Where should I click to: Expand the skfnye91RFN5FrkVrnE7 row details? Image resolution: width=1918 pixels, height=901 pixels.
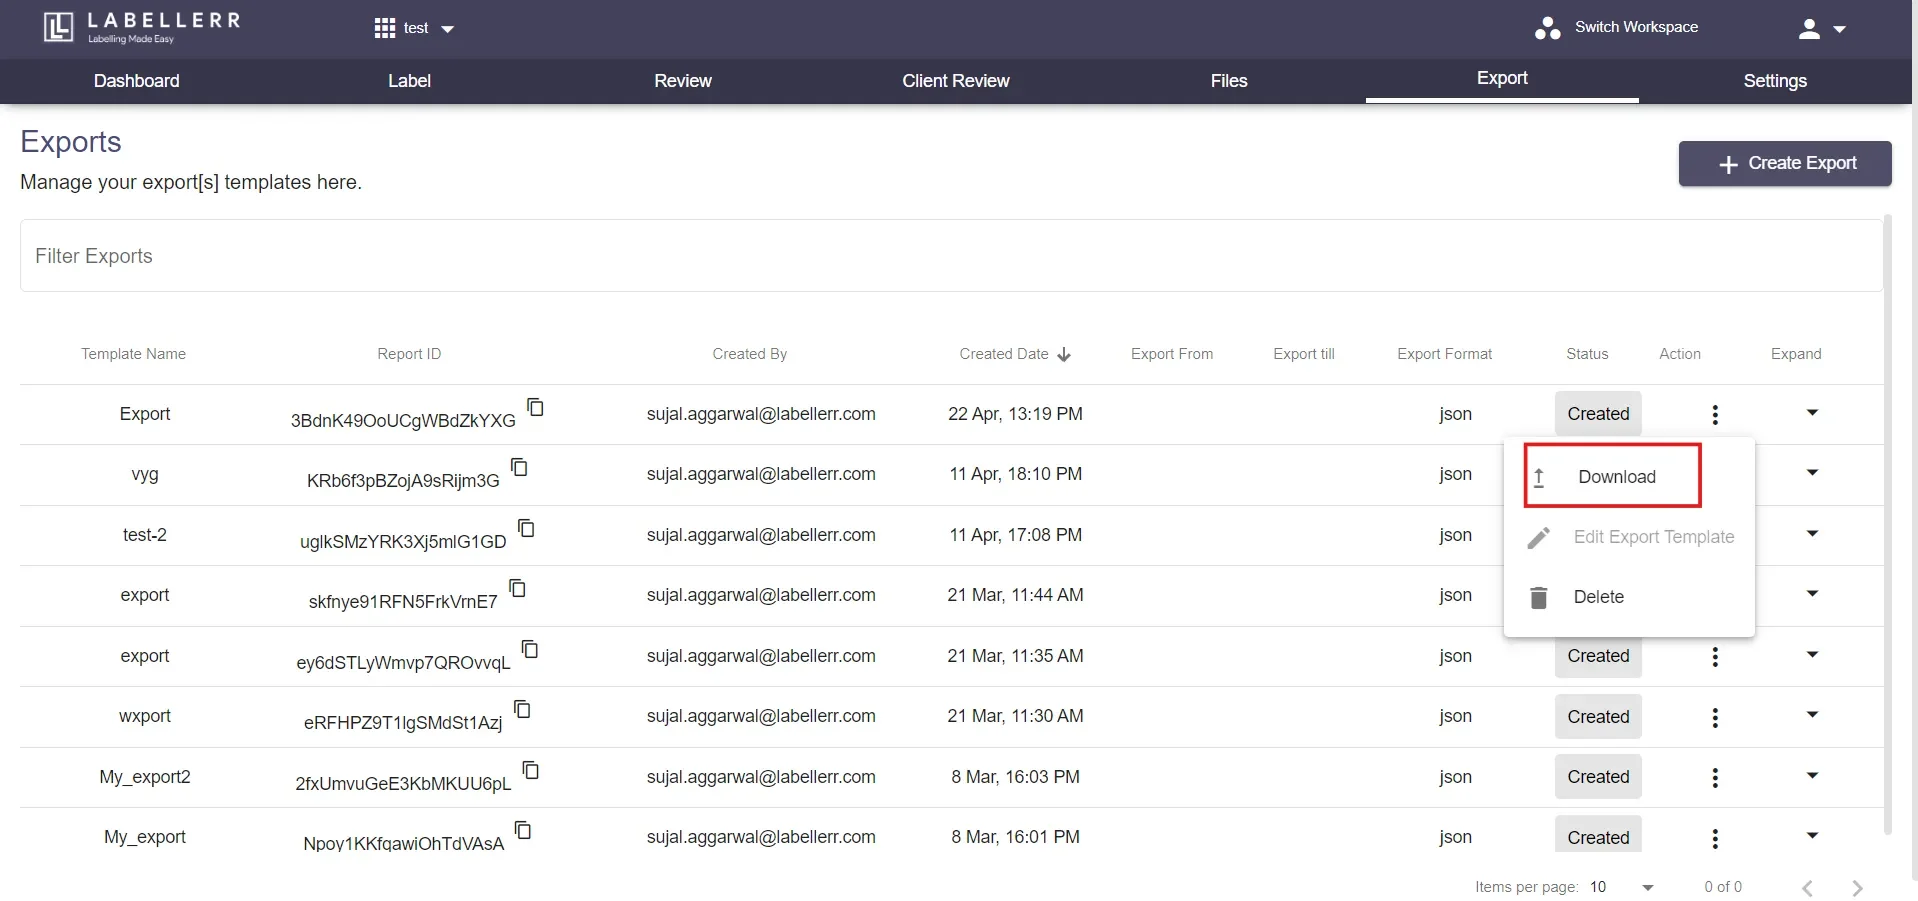pyautogui.click(x=1812, y=594)
